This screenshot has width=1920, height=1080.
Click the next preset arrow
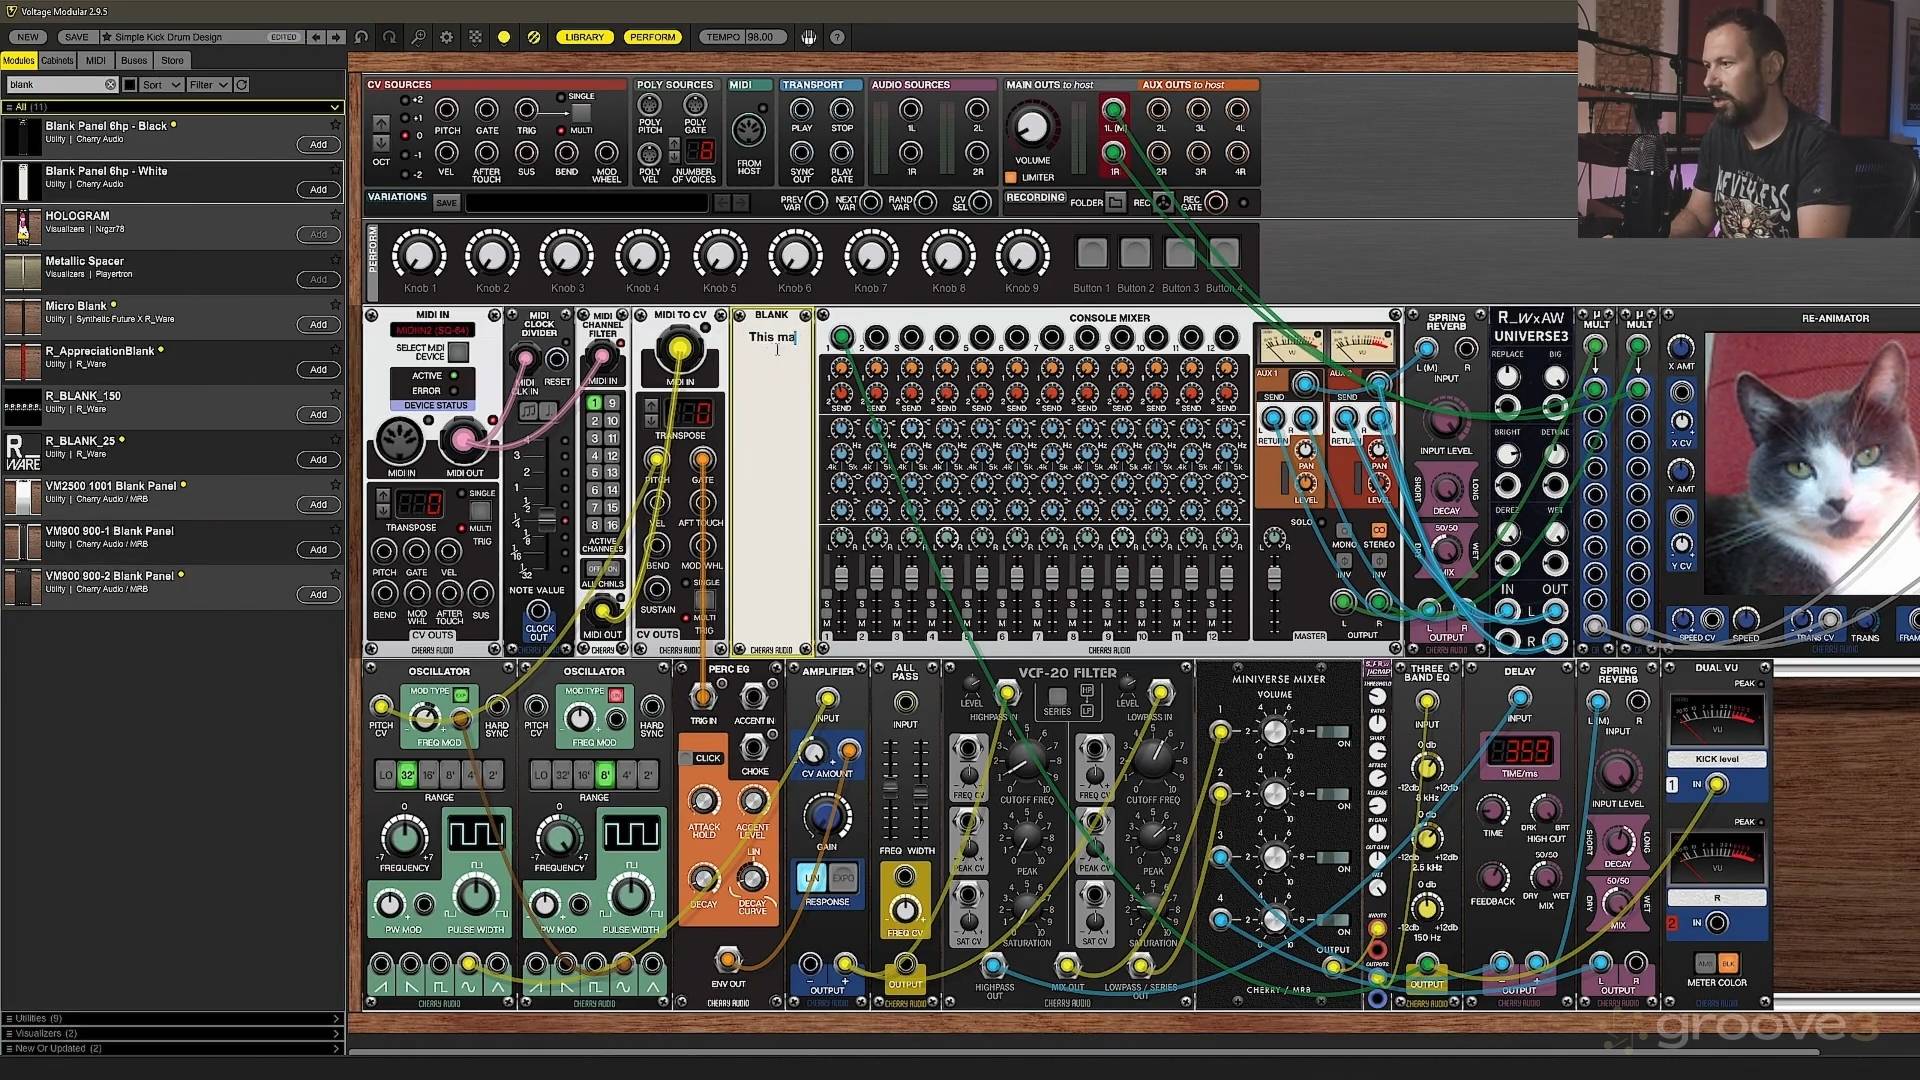[x=336, y=37]
